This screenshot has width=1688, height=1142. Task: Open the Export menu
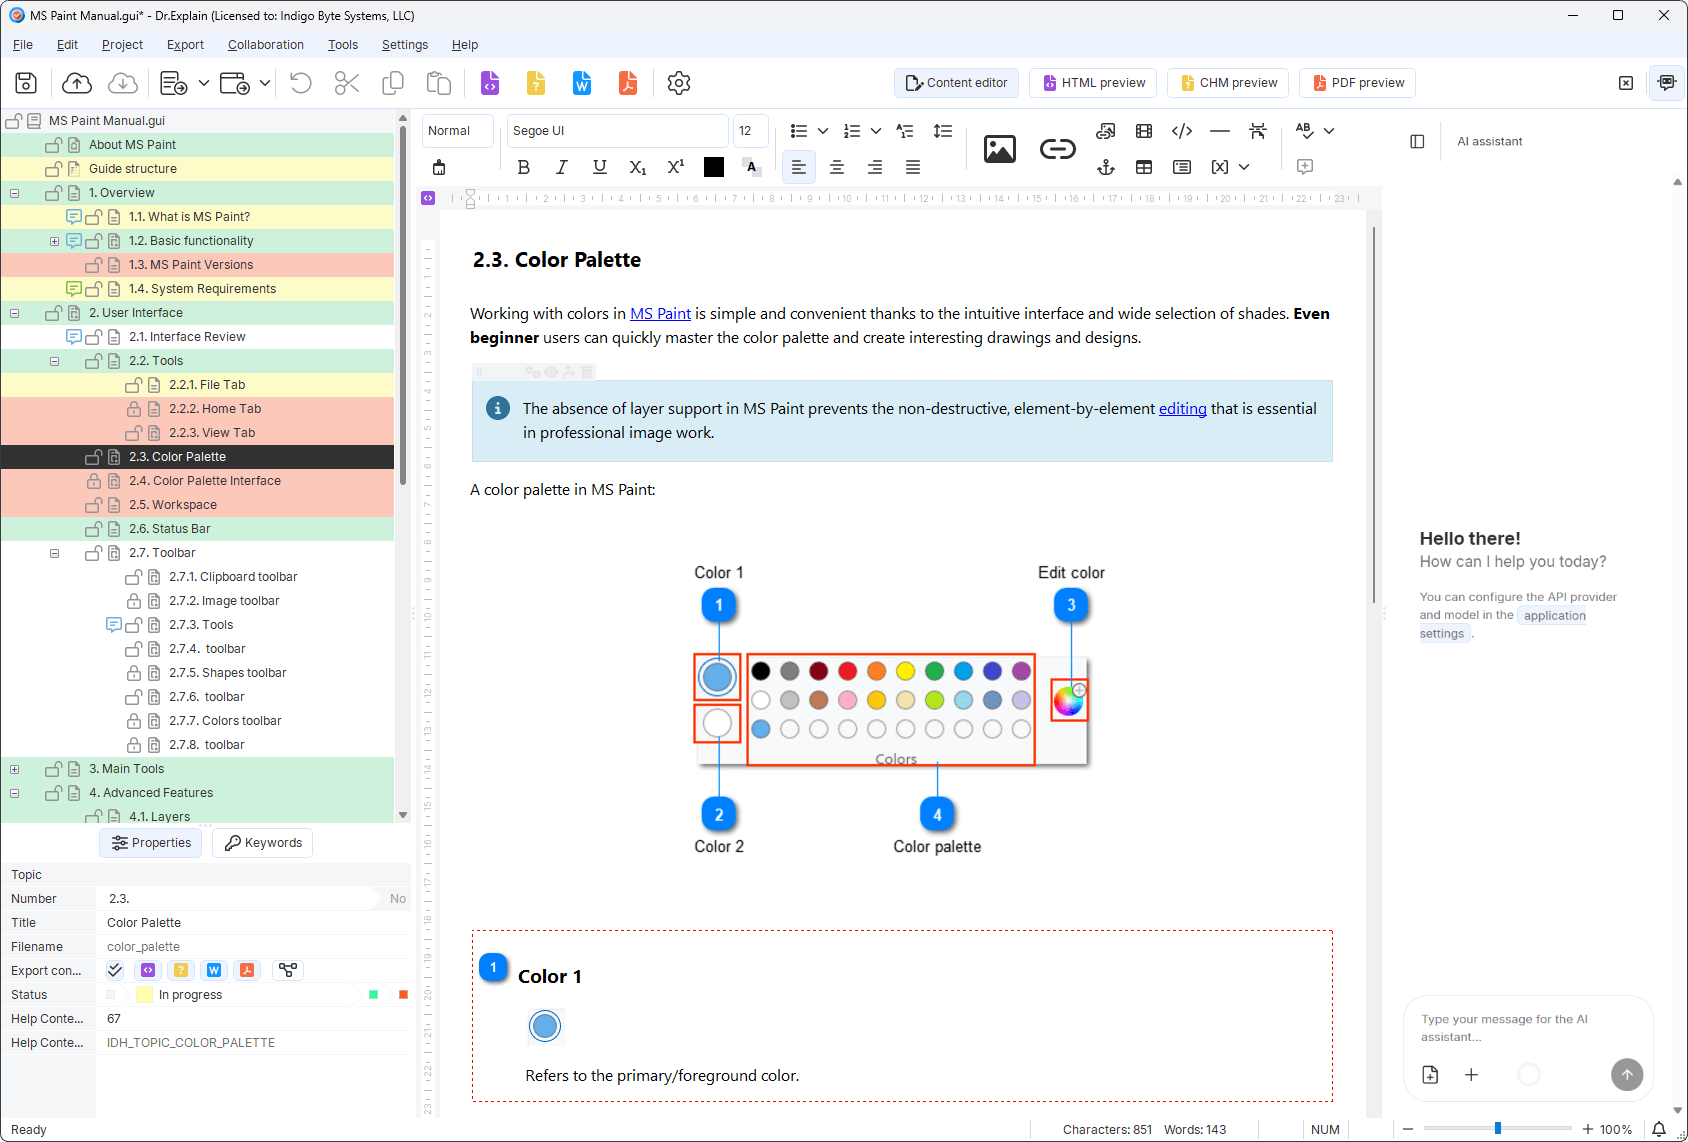pos(185,45)
